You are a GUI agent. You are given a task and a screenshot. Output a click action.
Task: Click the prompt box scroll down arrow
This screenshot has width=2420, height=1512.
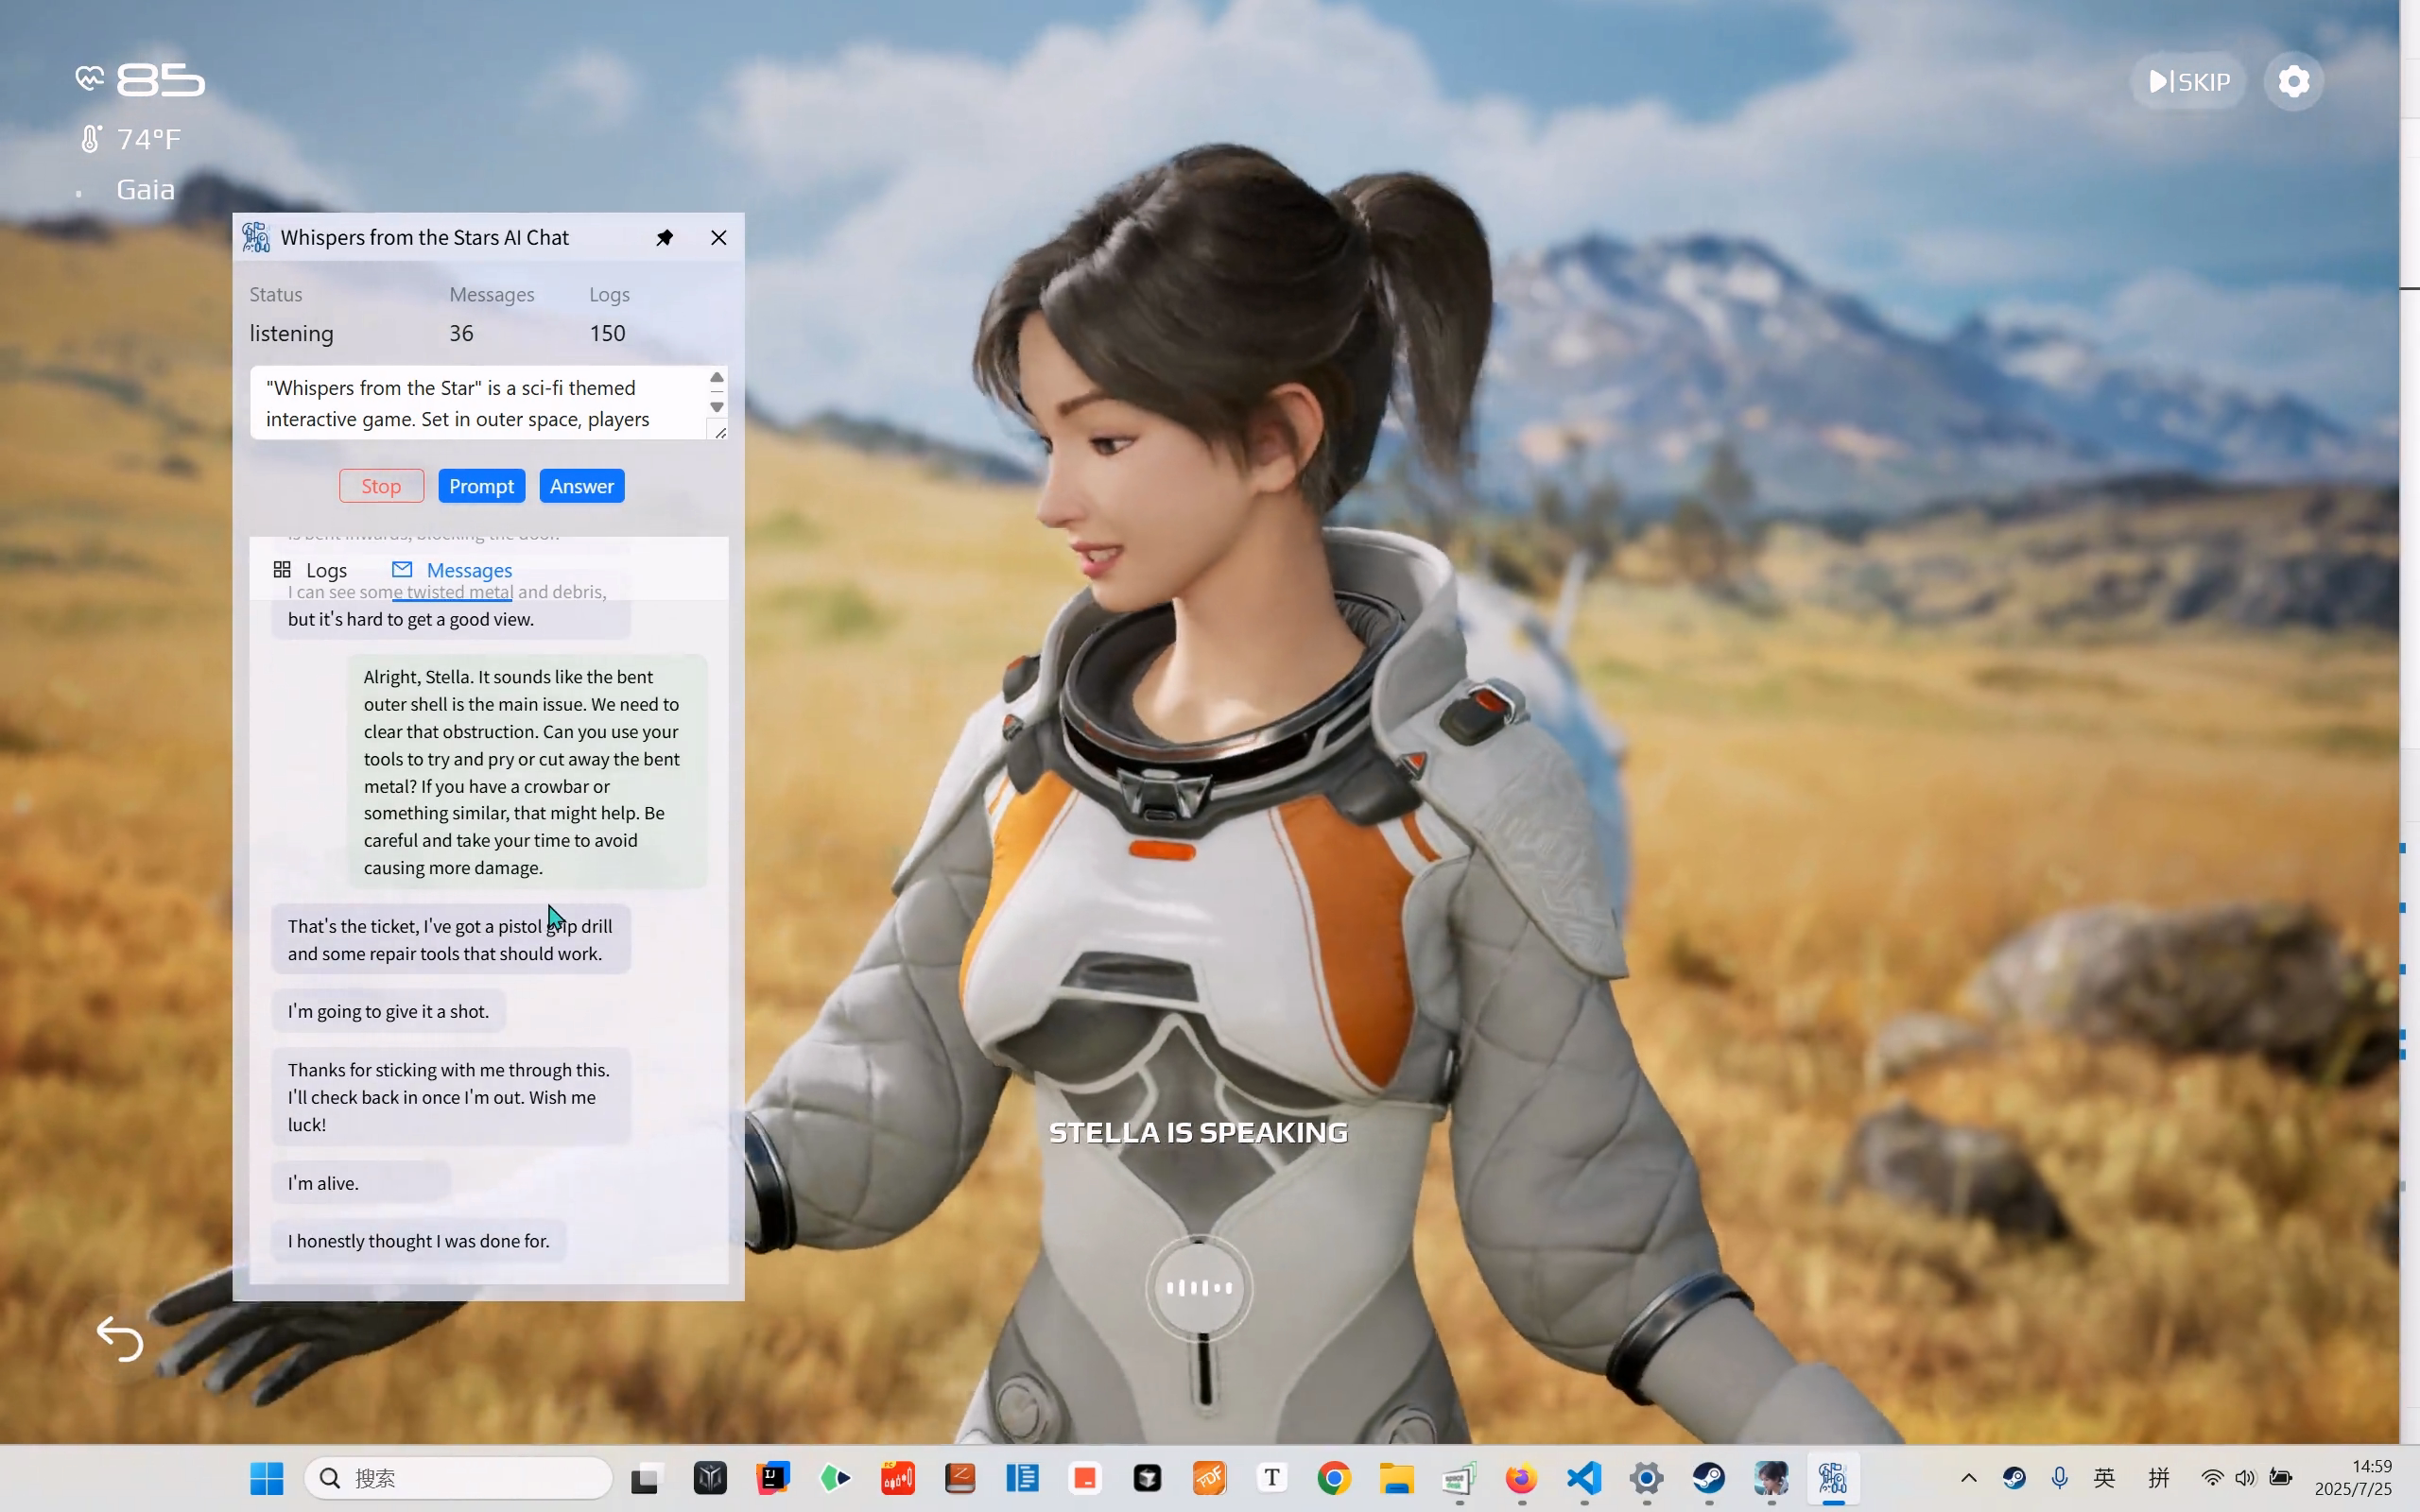click(x=717, y=407)
